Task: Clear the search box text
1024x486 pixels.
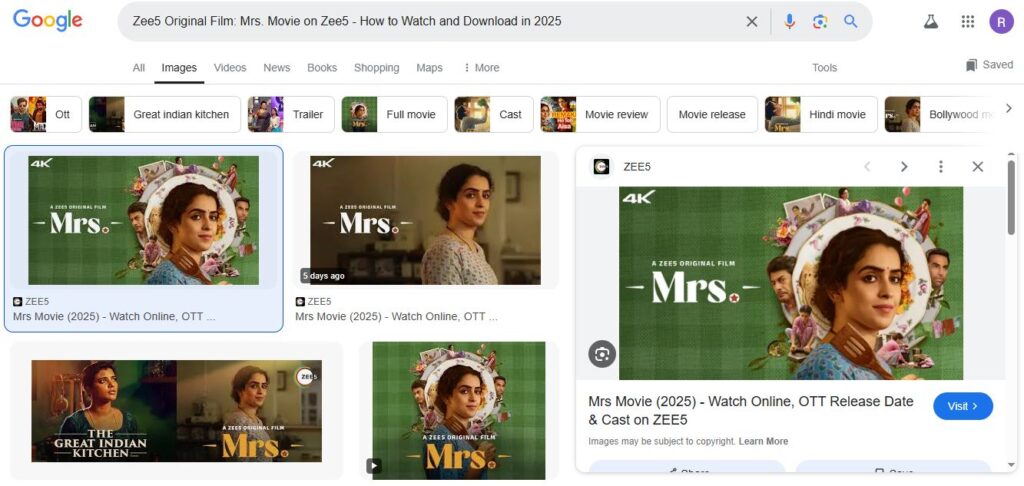Action: [752, 21]
